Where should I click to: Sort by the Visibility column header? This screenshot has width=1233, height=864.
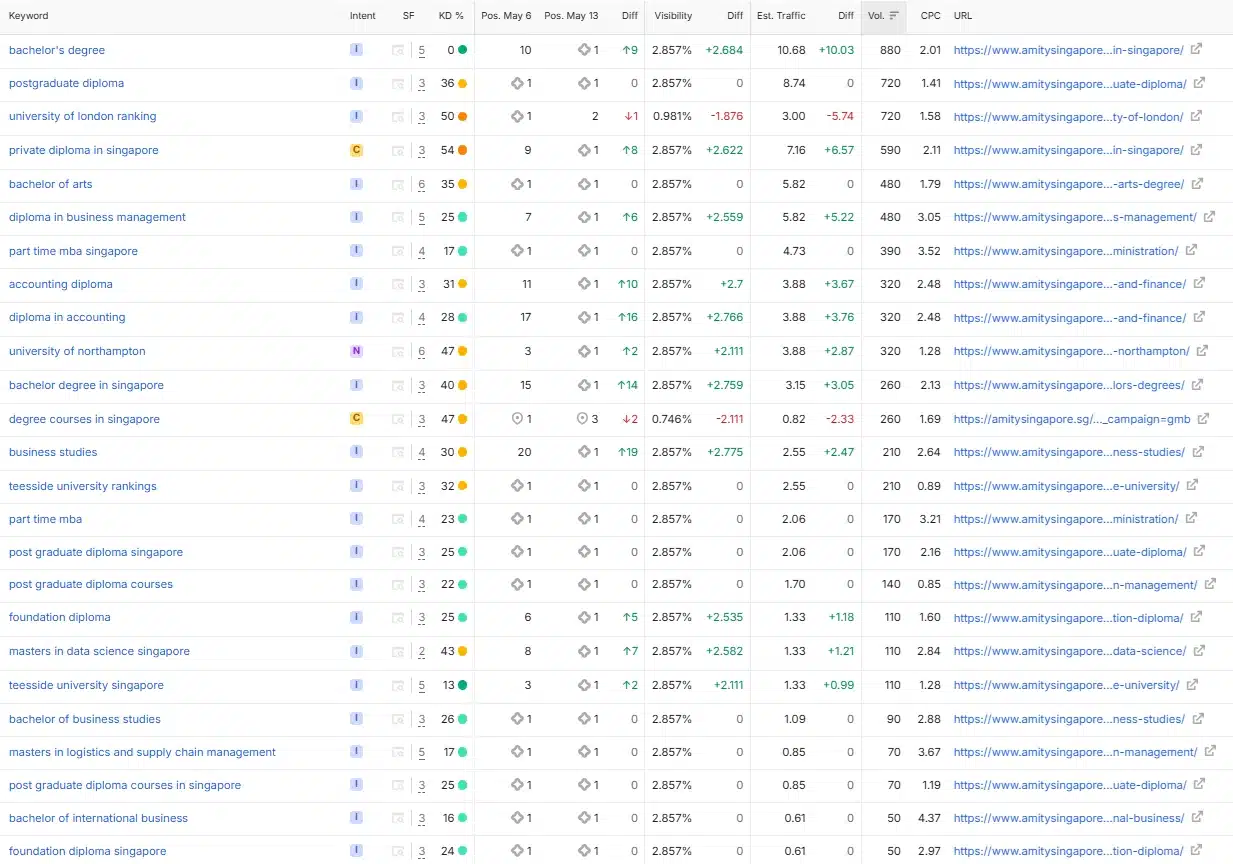tap(673, 16)
